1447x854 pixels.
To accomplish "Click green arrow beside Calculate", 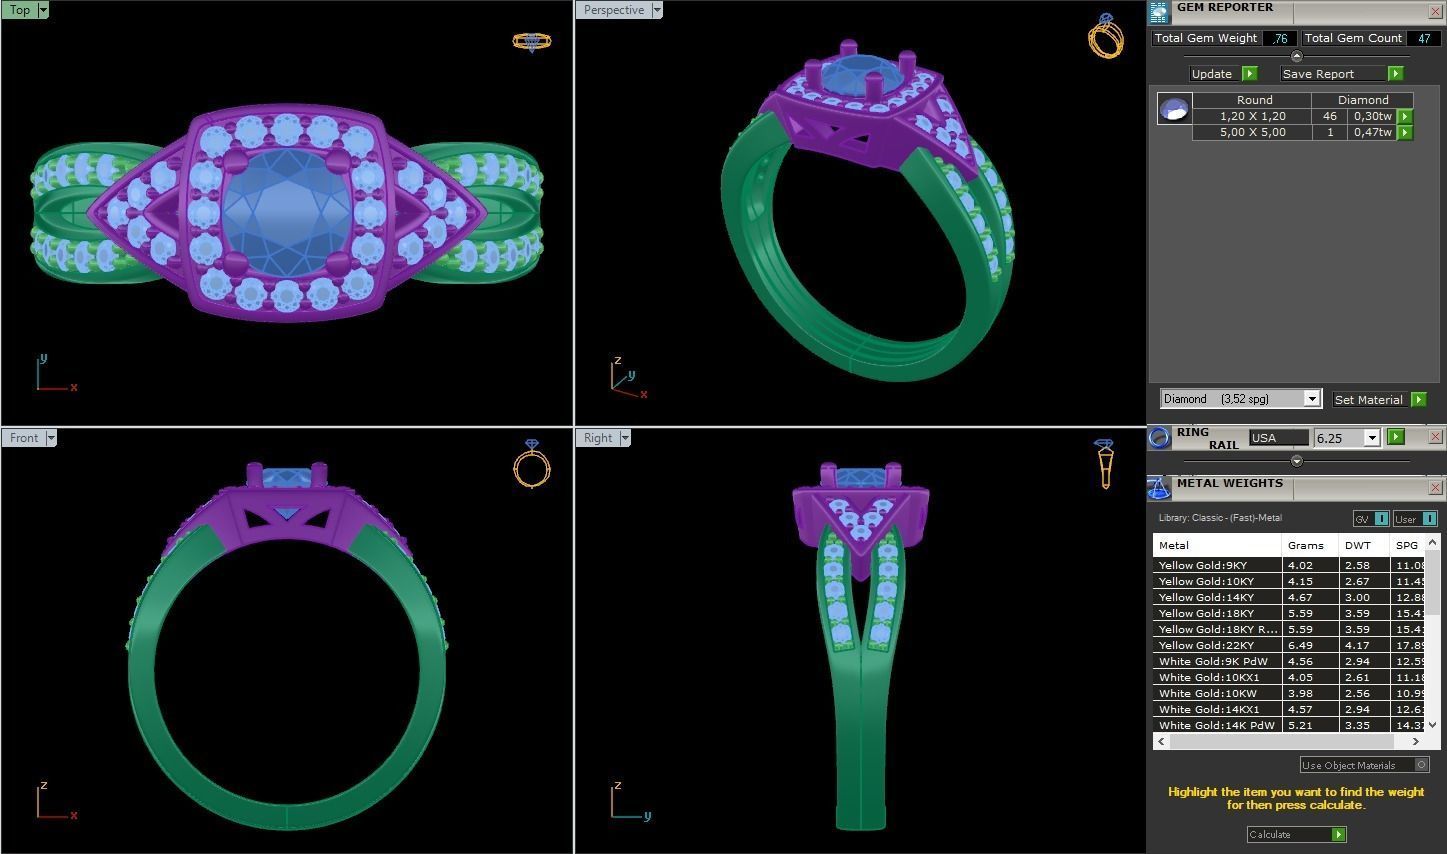I will point(1338,834).
